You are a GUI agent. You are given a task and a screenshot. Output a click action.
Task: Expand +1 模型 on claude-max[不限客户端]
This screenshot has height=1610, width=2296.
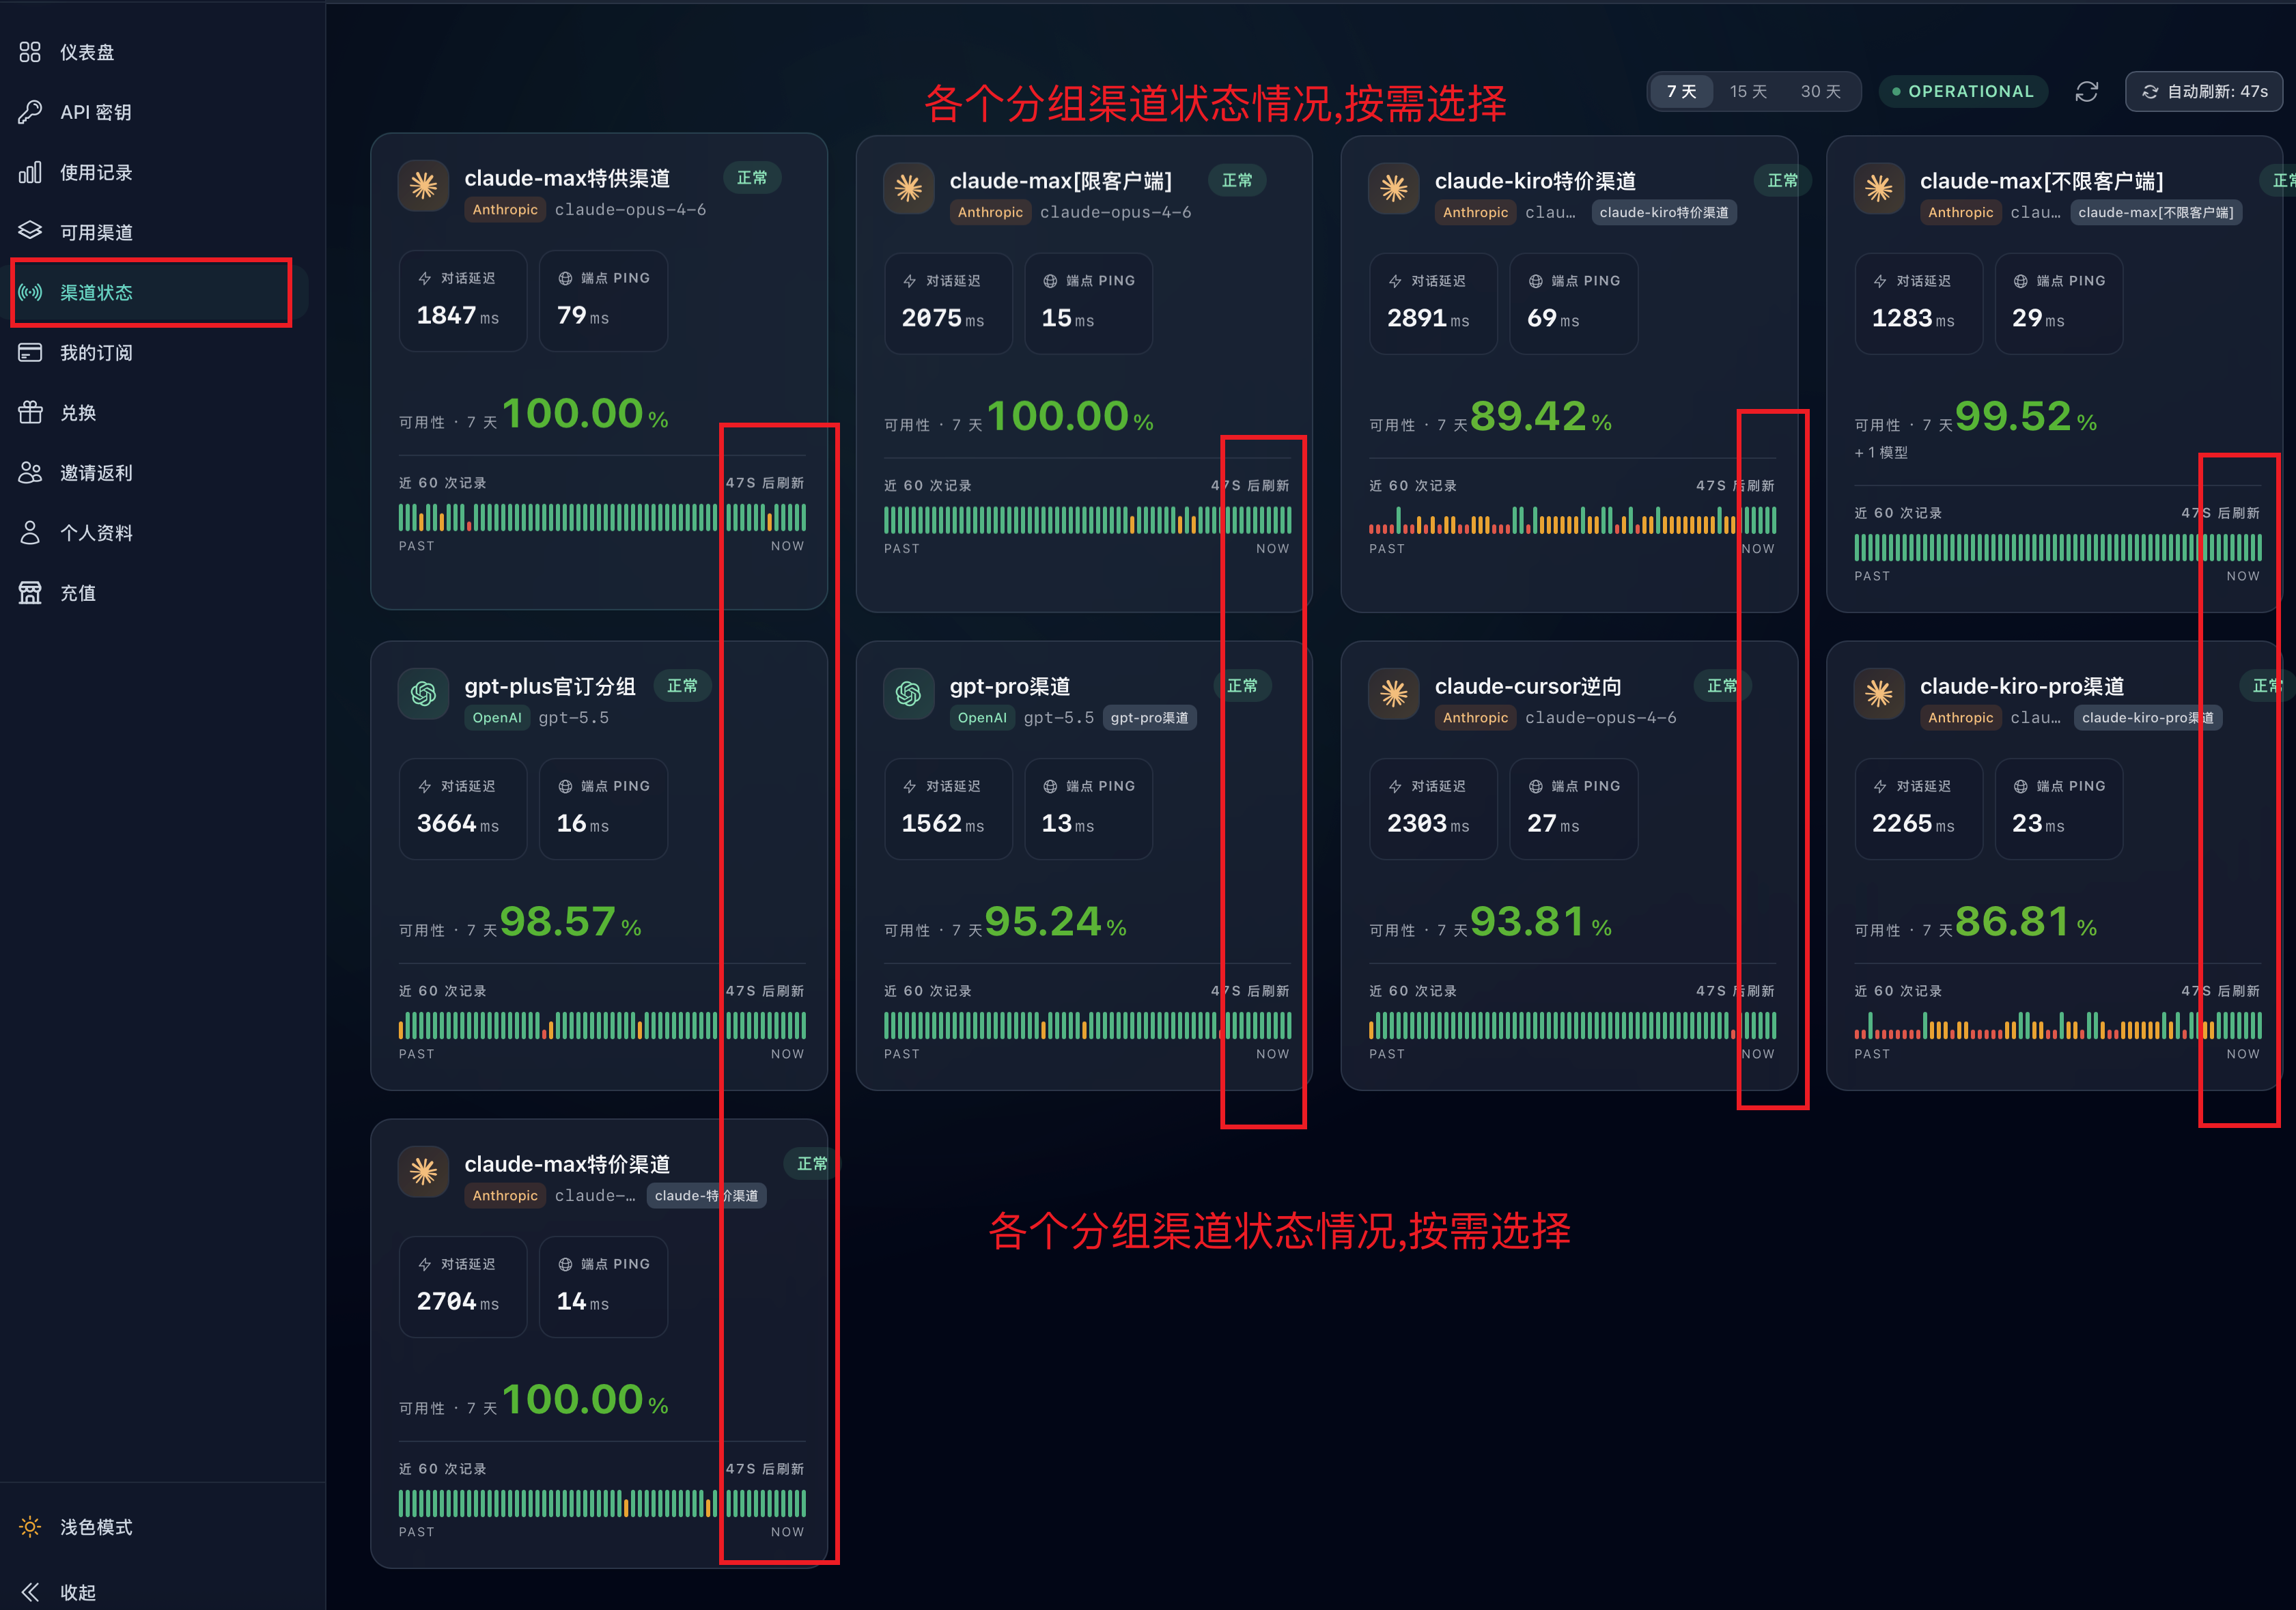[1881, 452]
